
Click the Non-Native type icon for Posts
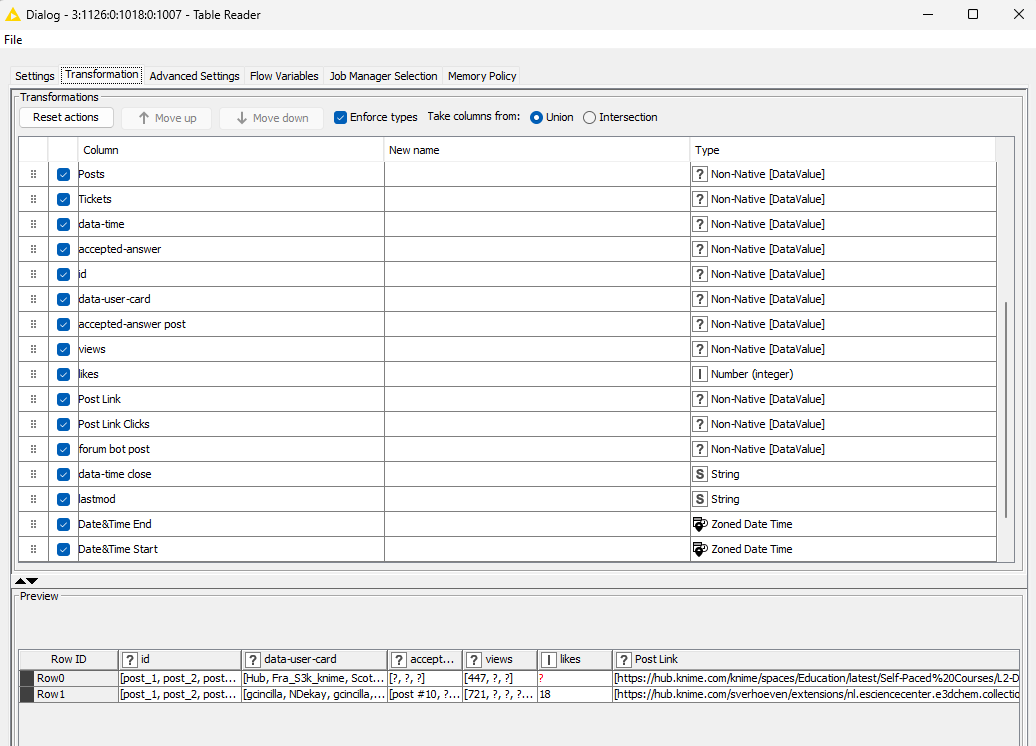pos(700,174)
